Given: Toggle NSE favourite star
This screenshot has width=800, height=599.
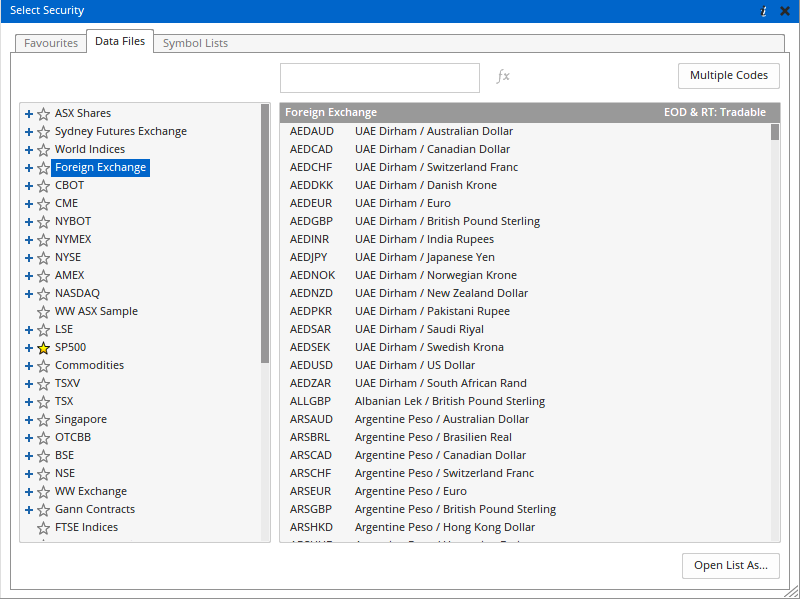Looking at the screenshot, I should pyautogui.click(x=44, y=473).
